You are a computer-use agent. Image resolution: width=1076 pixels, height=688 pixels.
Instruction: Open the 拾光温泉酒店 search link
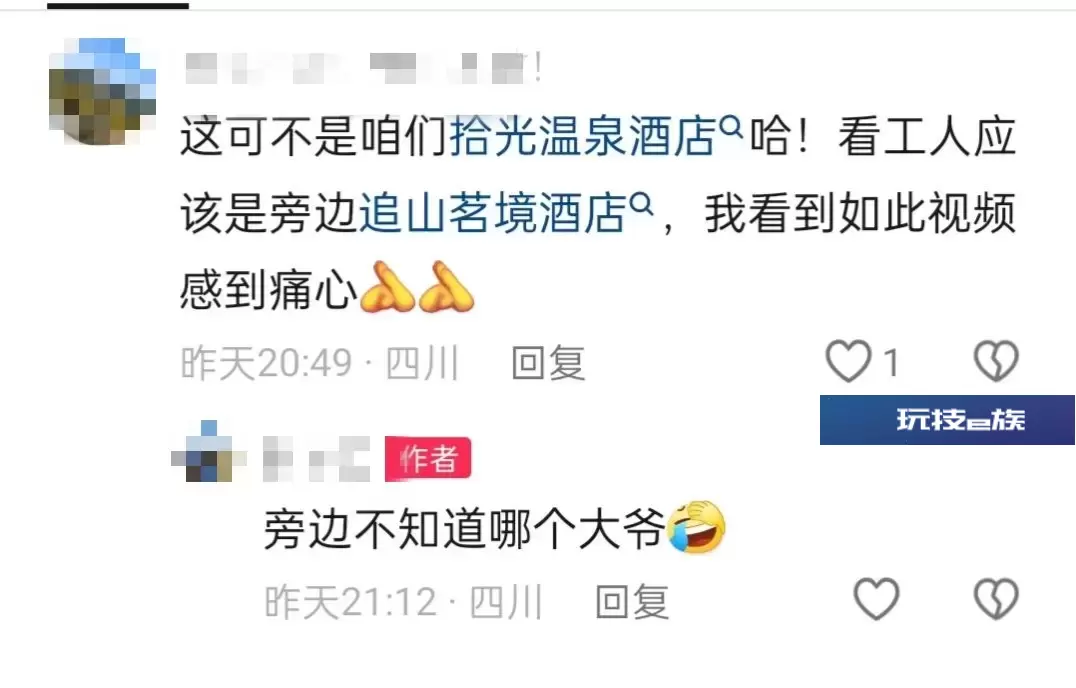click(583, 137)
